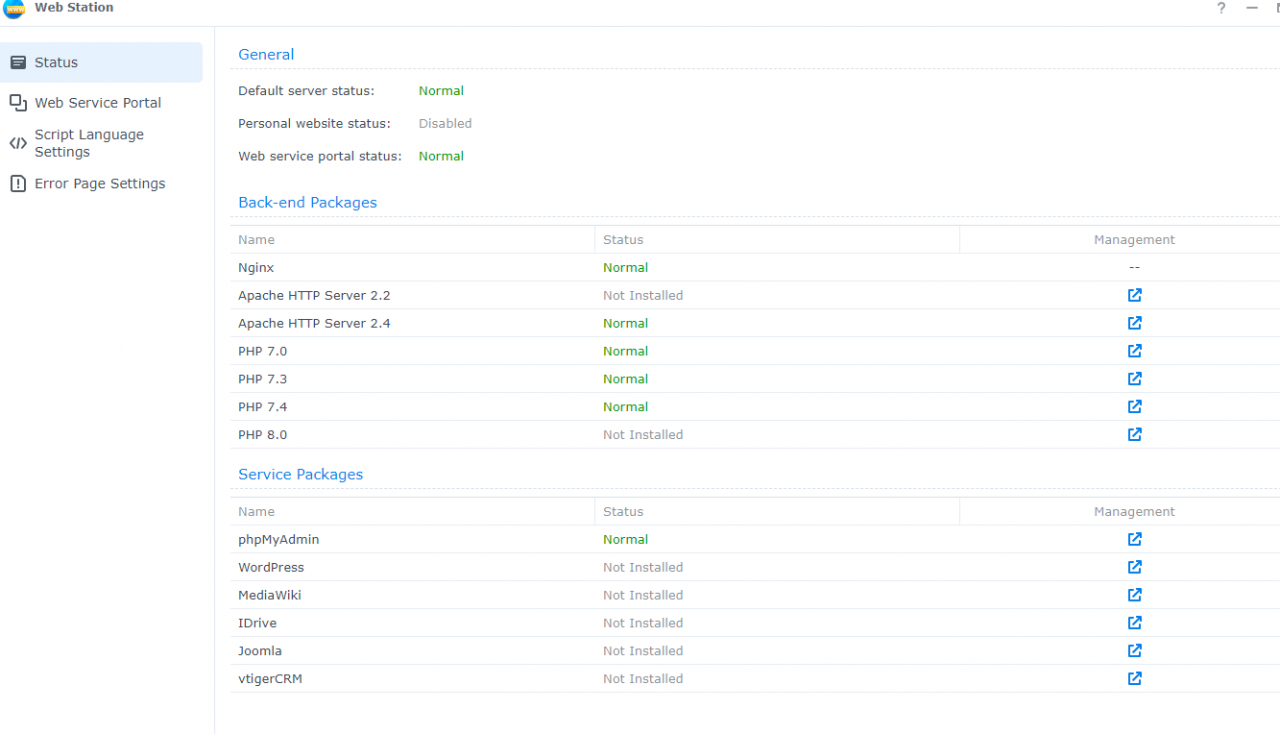
Task: Select the vtigerCRM row name
Action: coord(270,679)
